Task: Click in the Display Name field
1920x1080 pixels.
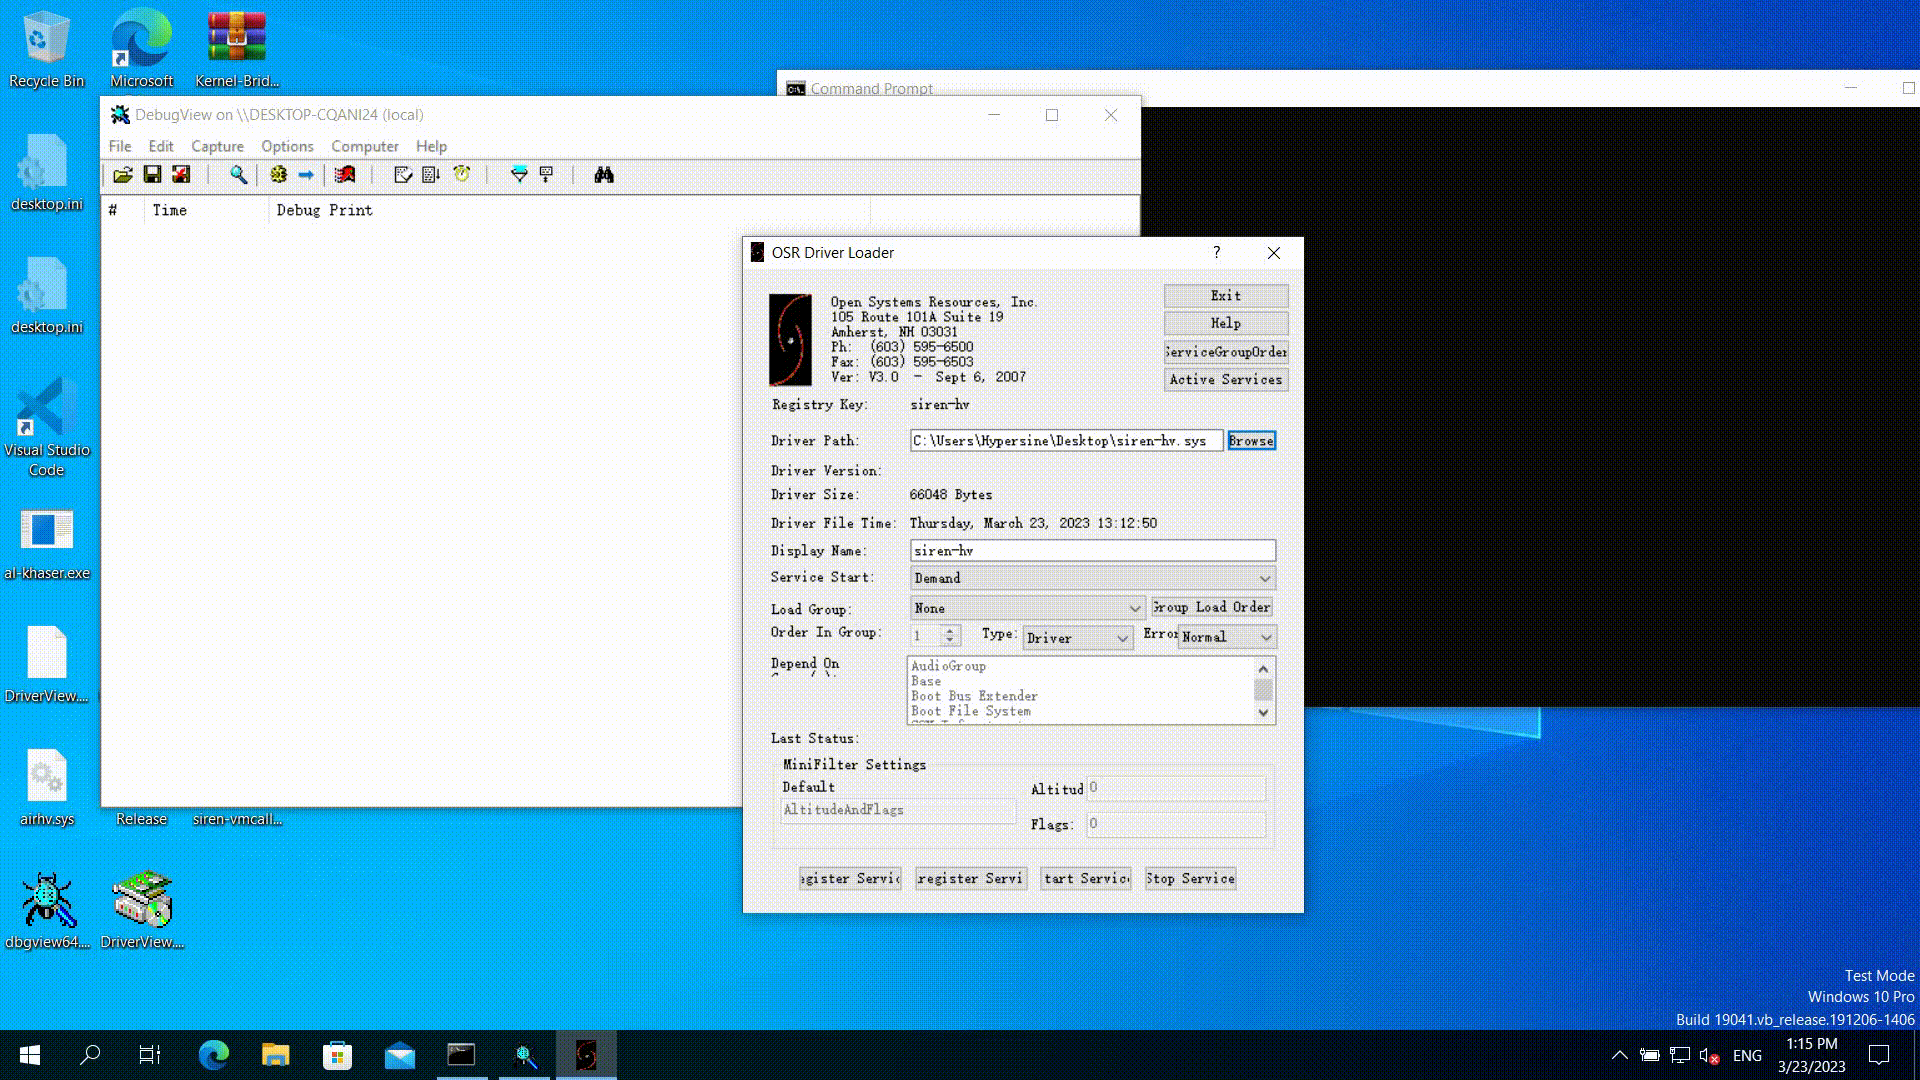Action: [x=1092, y=551]
